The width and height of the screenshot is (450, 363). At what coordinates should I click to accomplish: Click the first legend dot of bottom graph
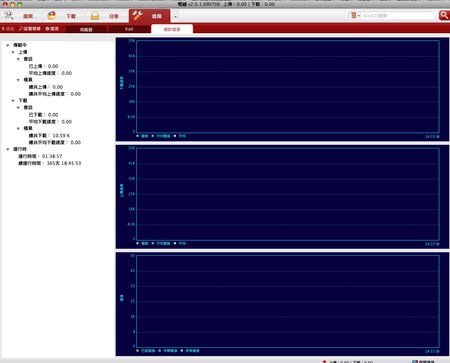click(x=137, y=351)
